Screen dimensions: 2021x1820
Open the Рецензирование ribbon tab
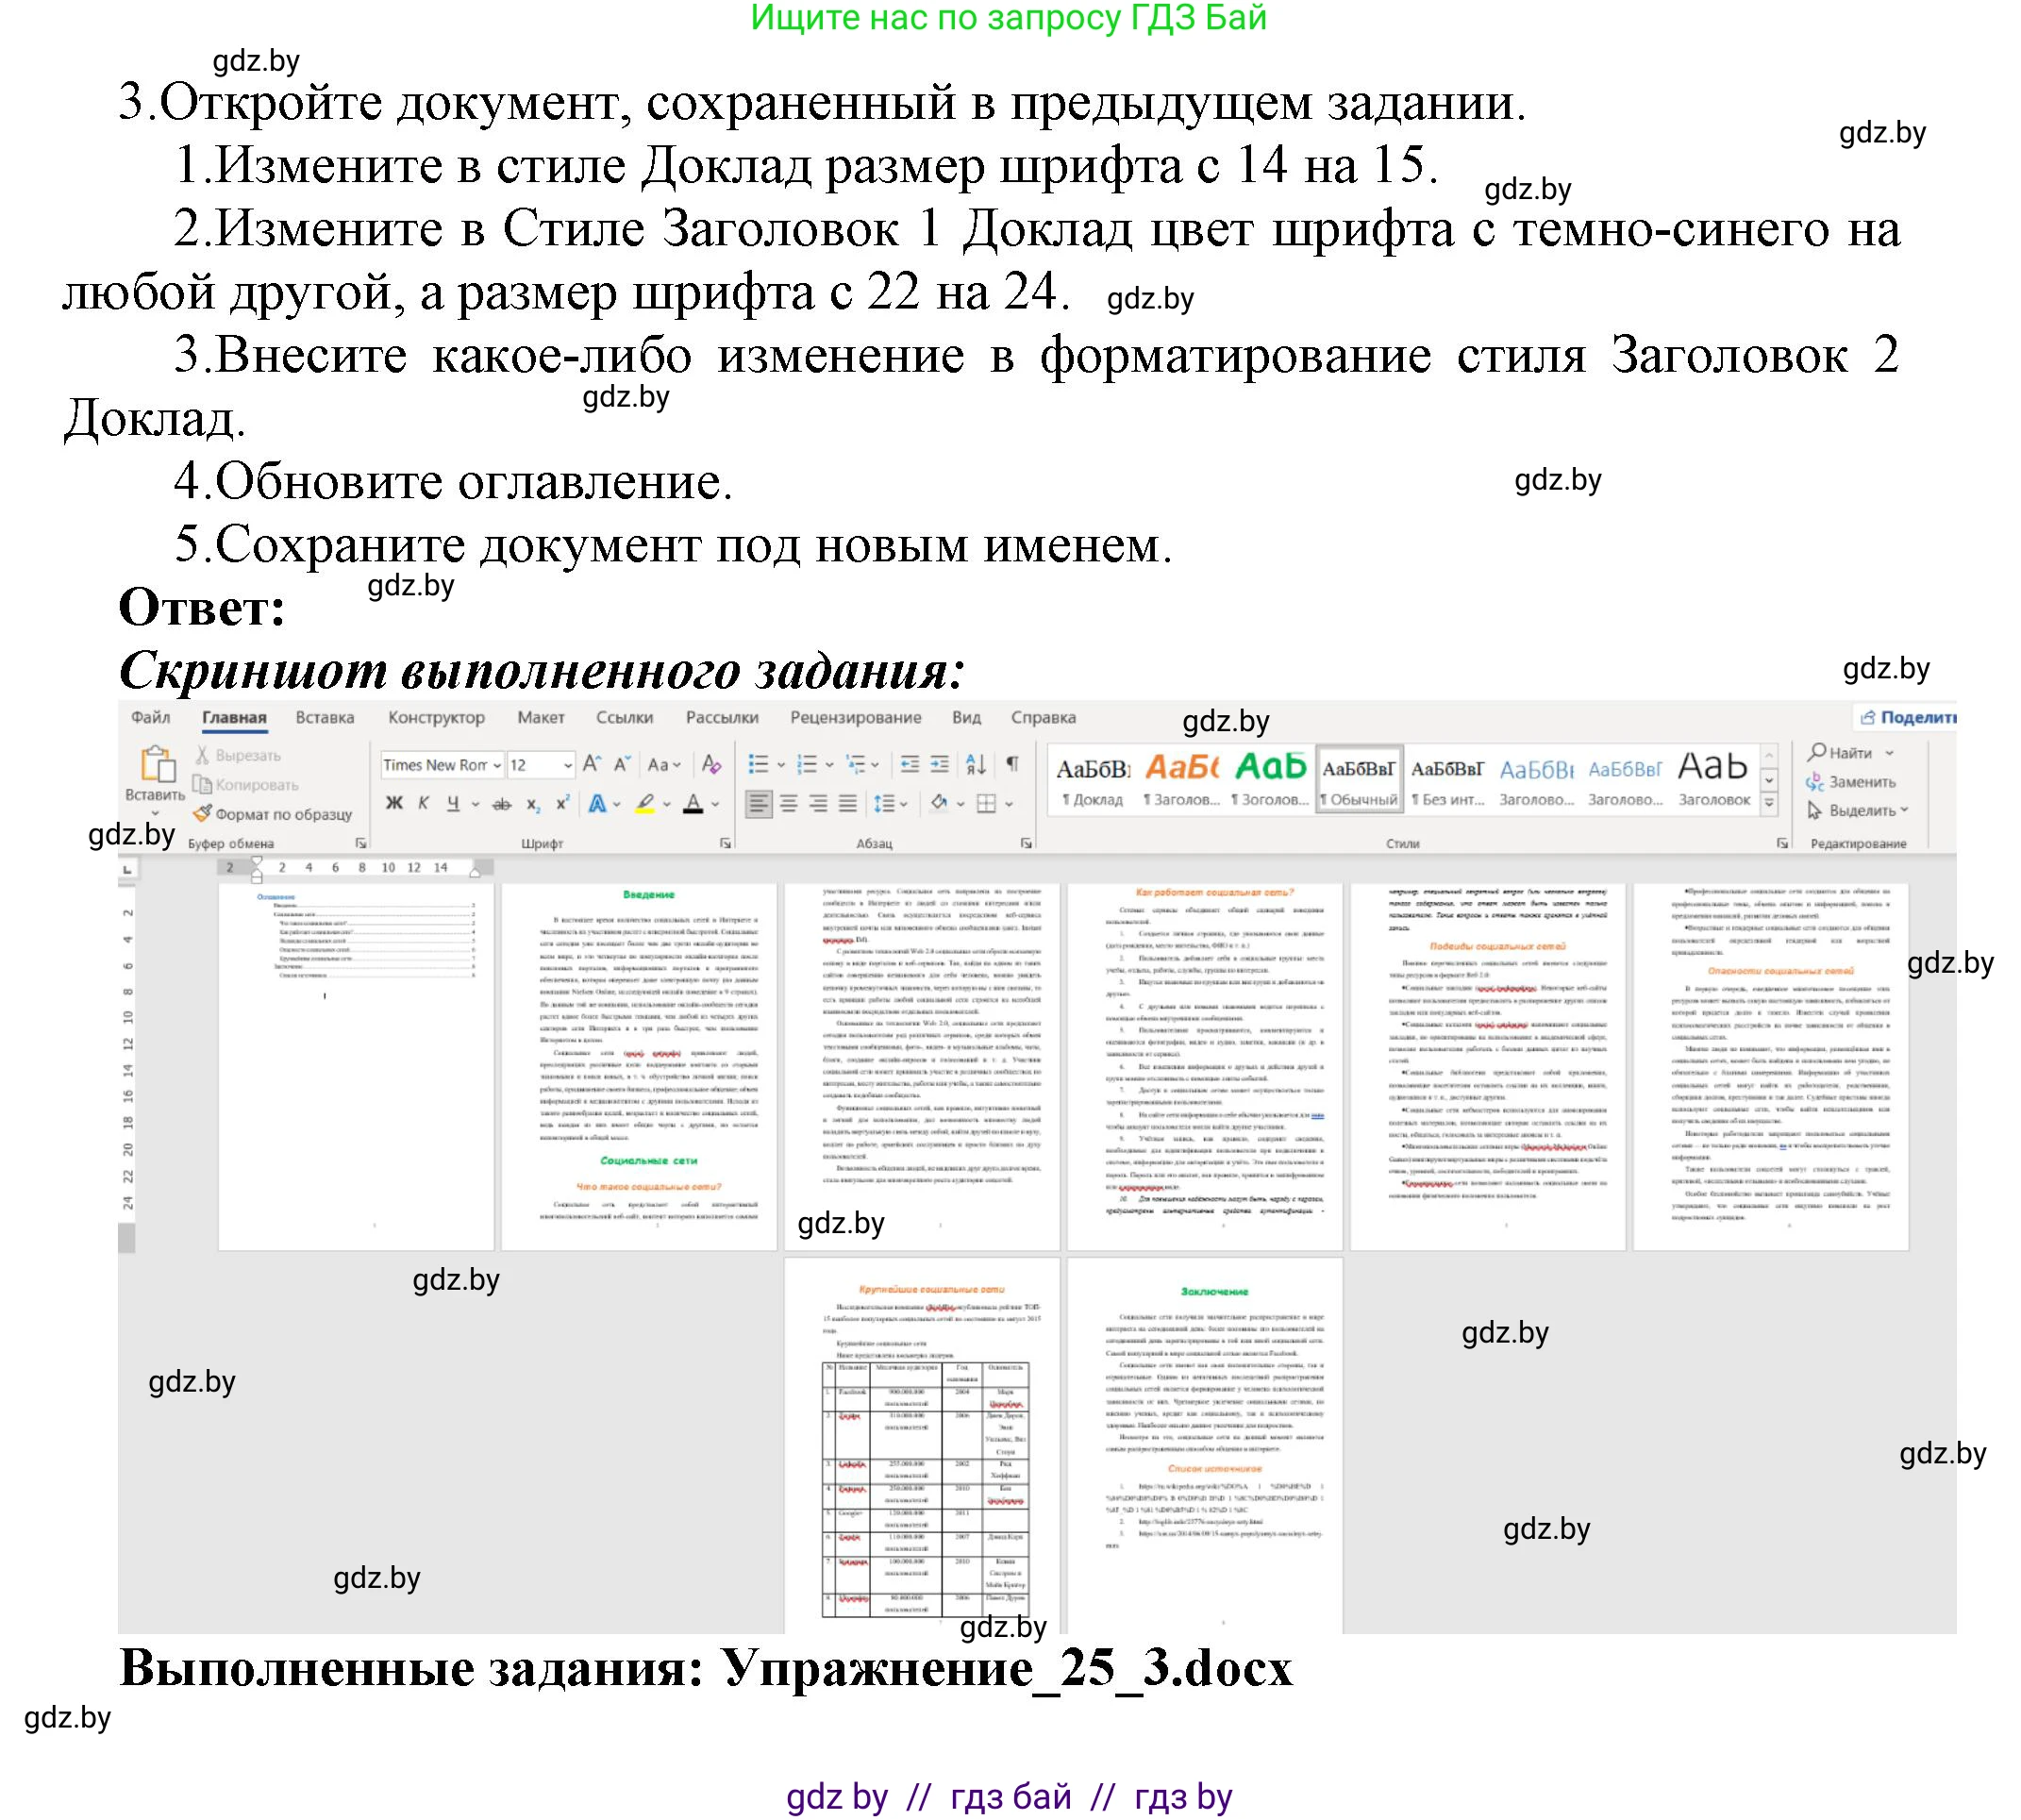tap(855, 718)
